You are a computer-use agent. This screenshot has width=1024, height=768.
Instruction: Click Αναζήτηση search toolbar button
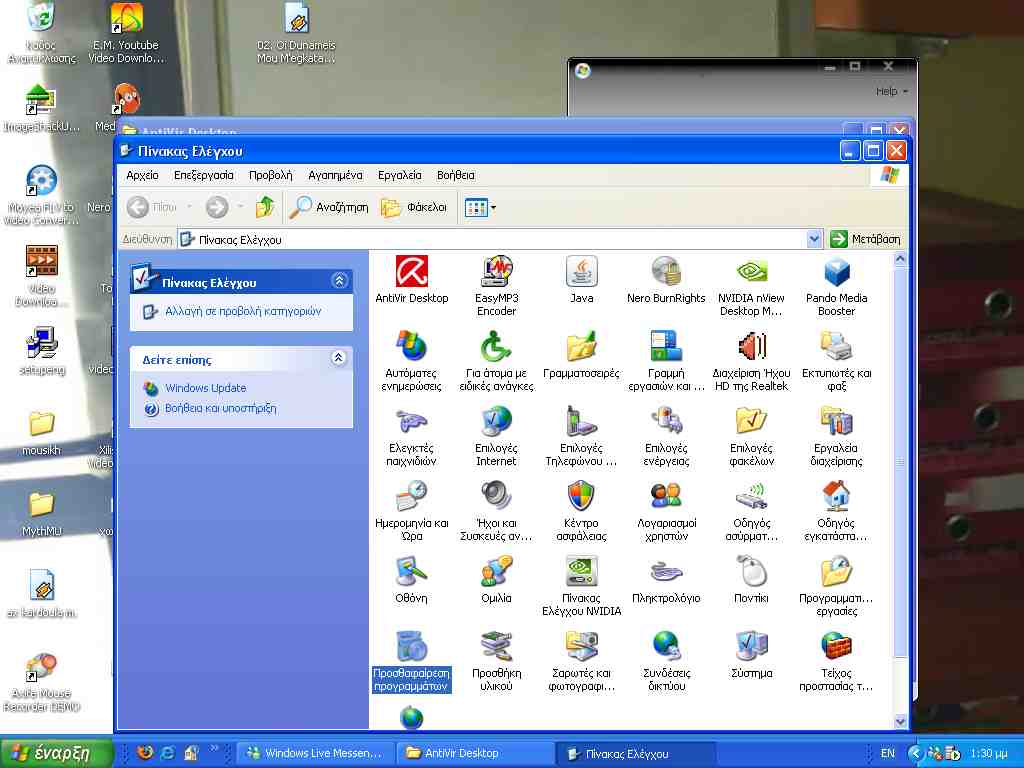329,207
